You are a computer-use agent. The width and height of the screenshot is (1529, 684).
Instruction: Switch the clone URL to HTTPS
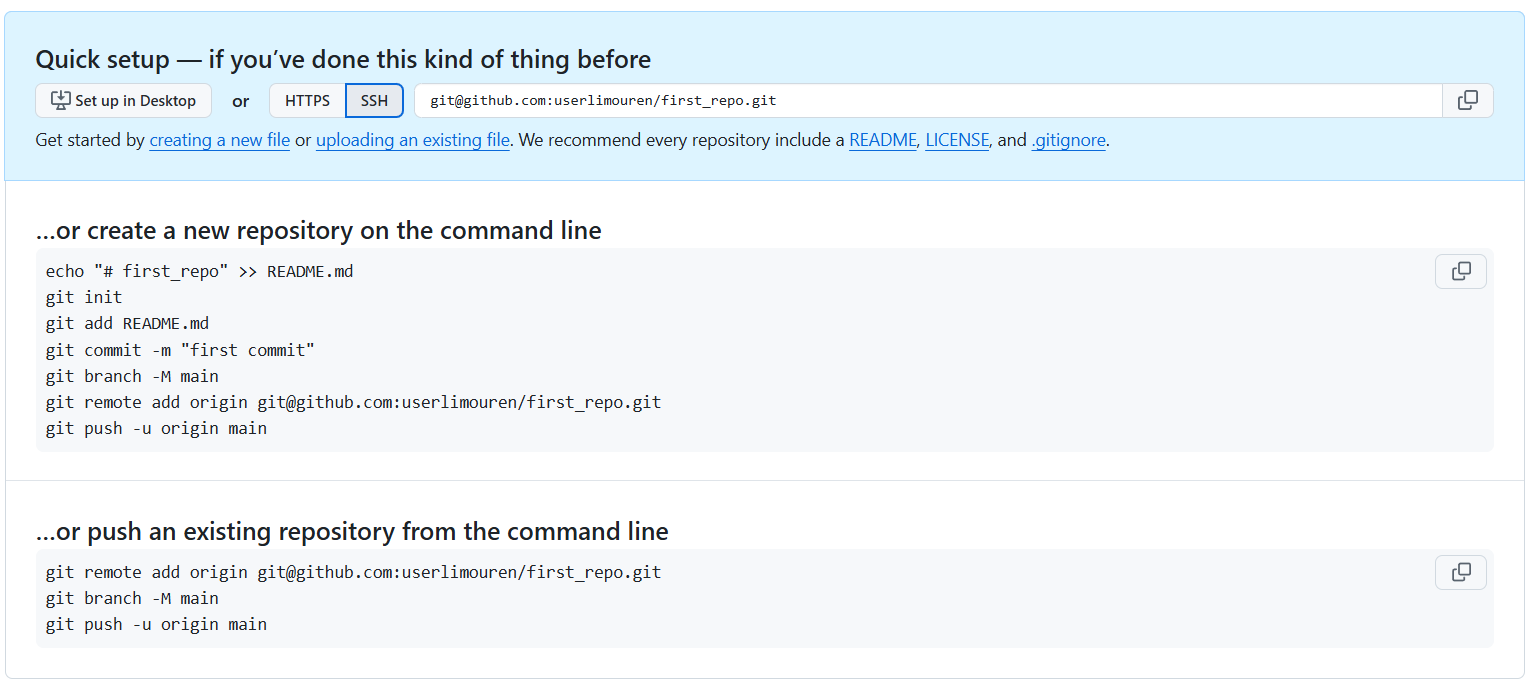[x=307, y=101]
